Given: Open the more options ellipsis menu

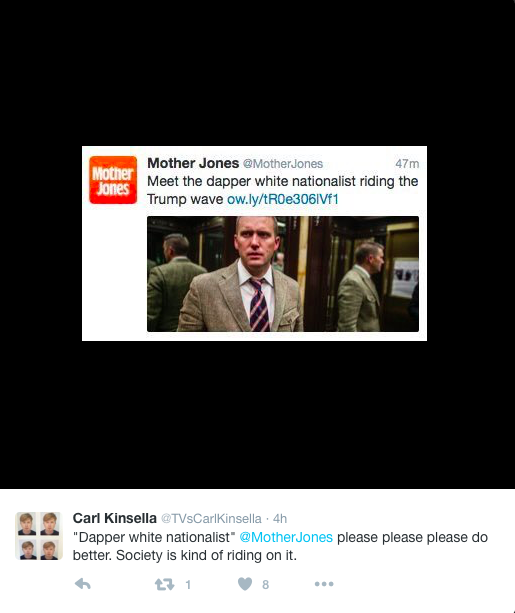Looking at the screenshot, I should [324, 584].
